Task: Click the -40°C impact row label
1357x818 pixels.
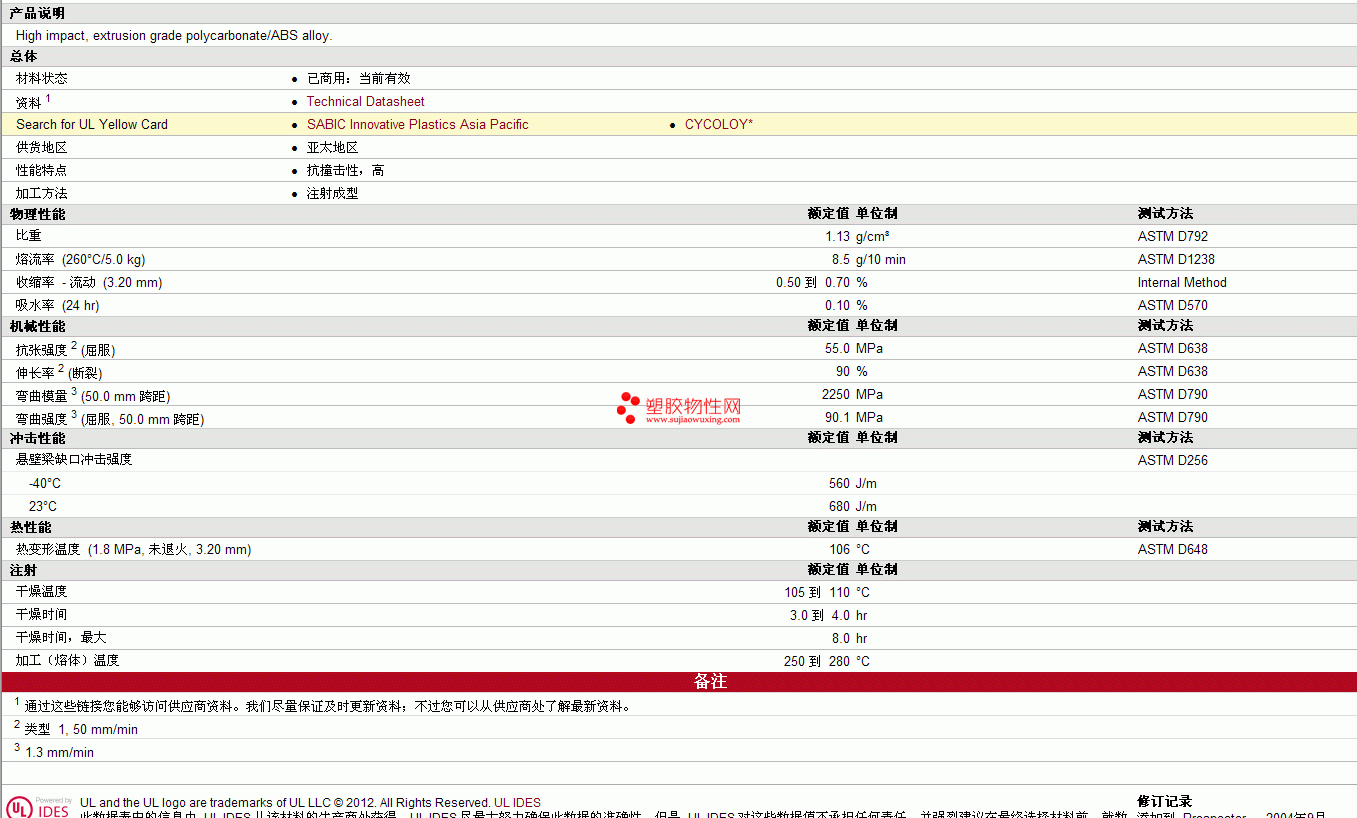Action: click(x=44, y=483)
